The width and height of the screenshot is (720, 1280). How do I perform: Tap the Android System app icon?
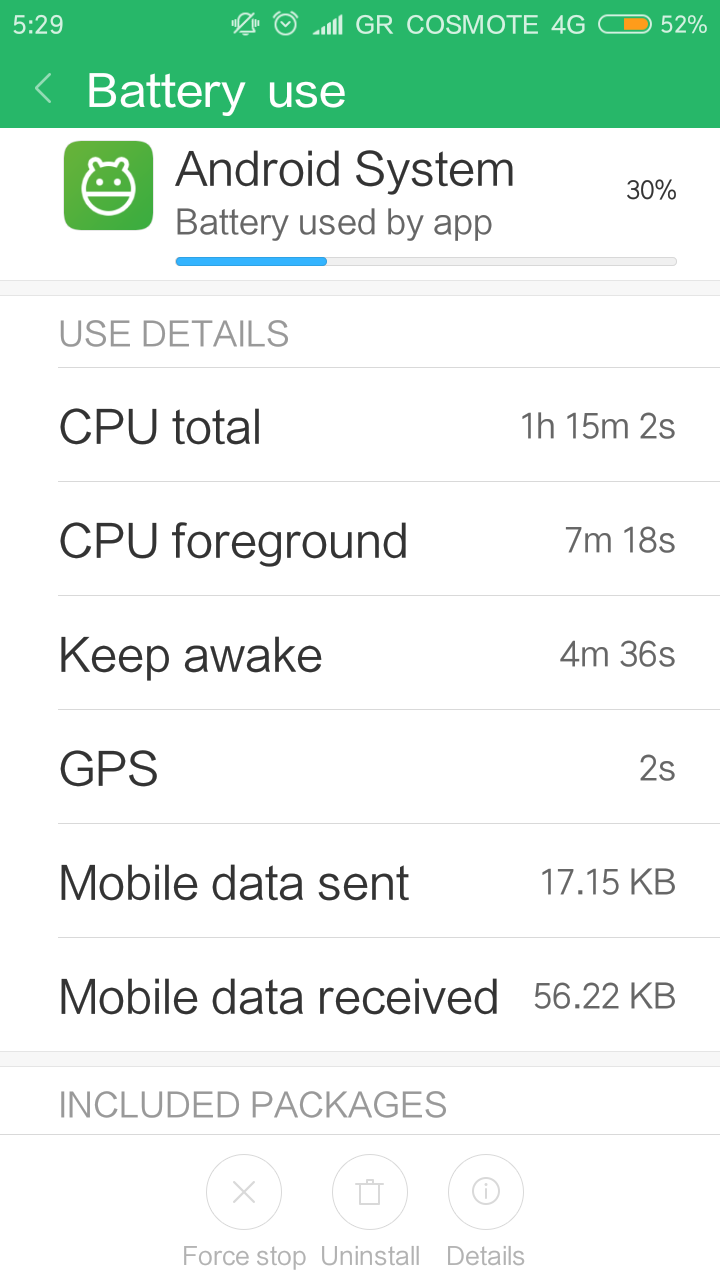click(x=108, y=185)
